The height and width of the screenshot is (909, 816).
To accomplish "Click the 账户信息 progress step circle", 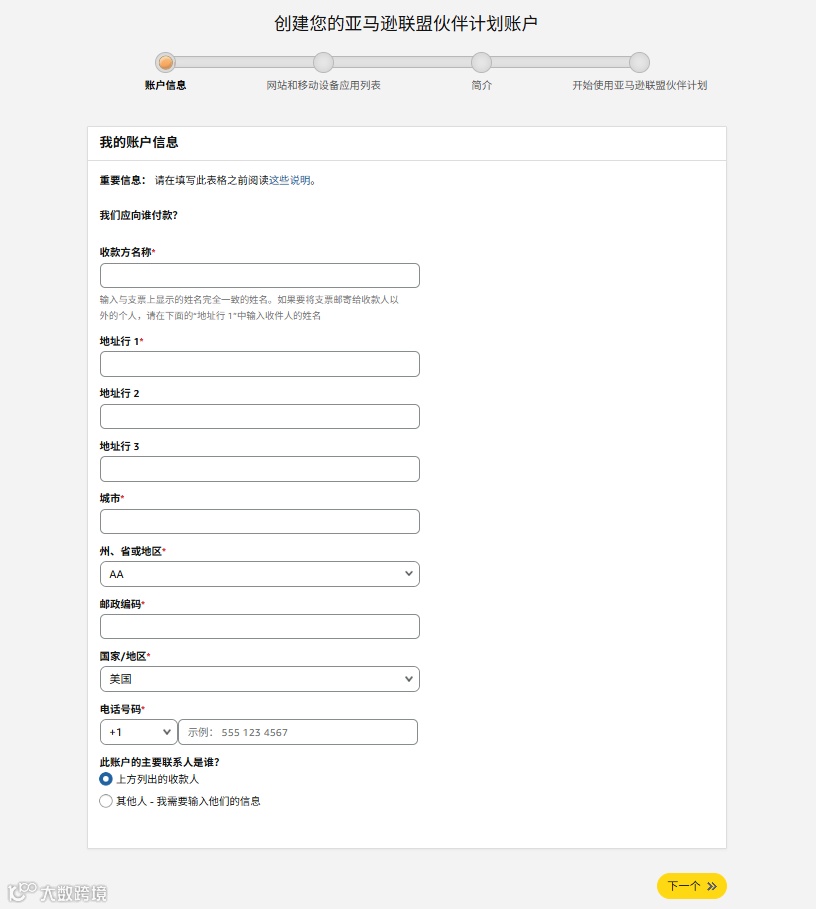I will coord(165,62).
